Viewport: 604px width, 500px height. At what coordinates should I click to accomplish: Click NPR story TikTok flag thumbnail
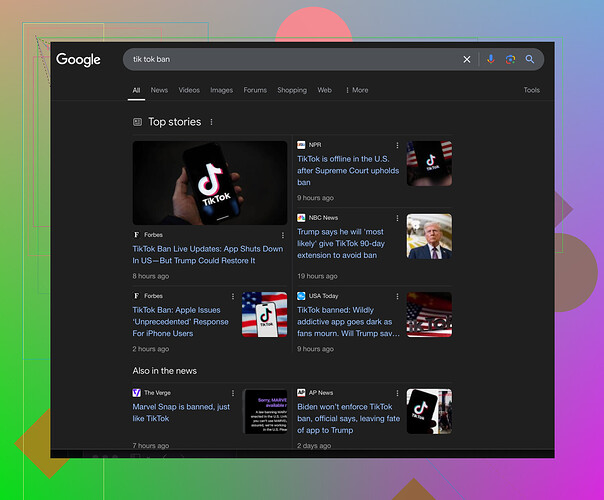[429, 164]
